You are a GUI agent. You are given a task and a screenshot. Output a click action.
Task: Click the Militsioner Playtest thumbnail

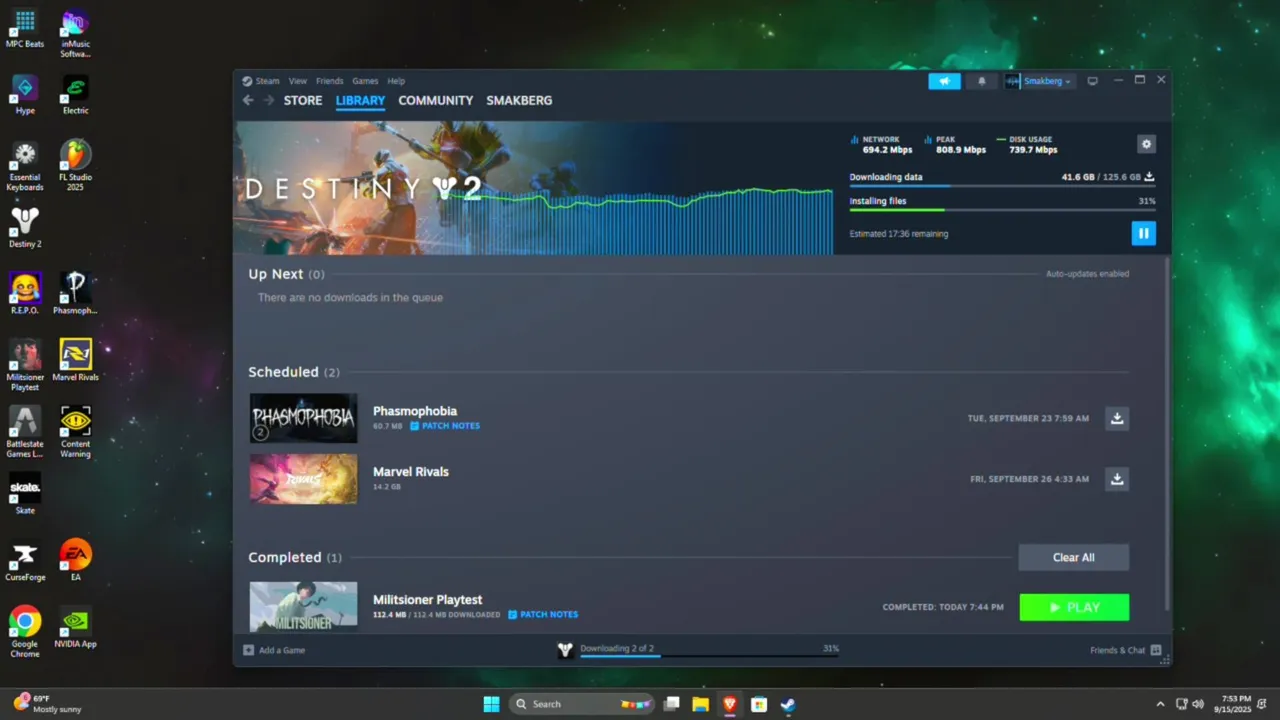tap(303, 606)
